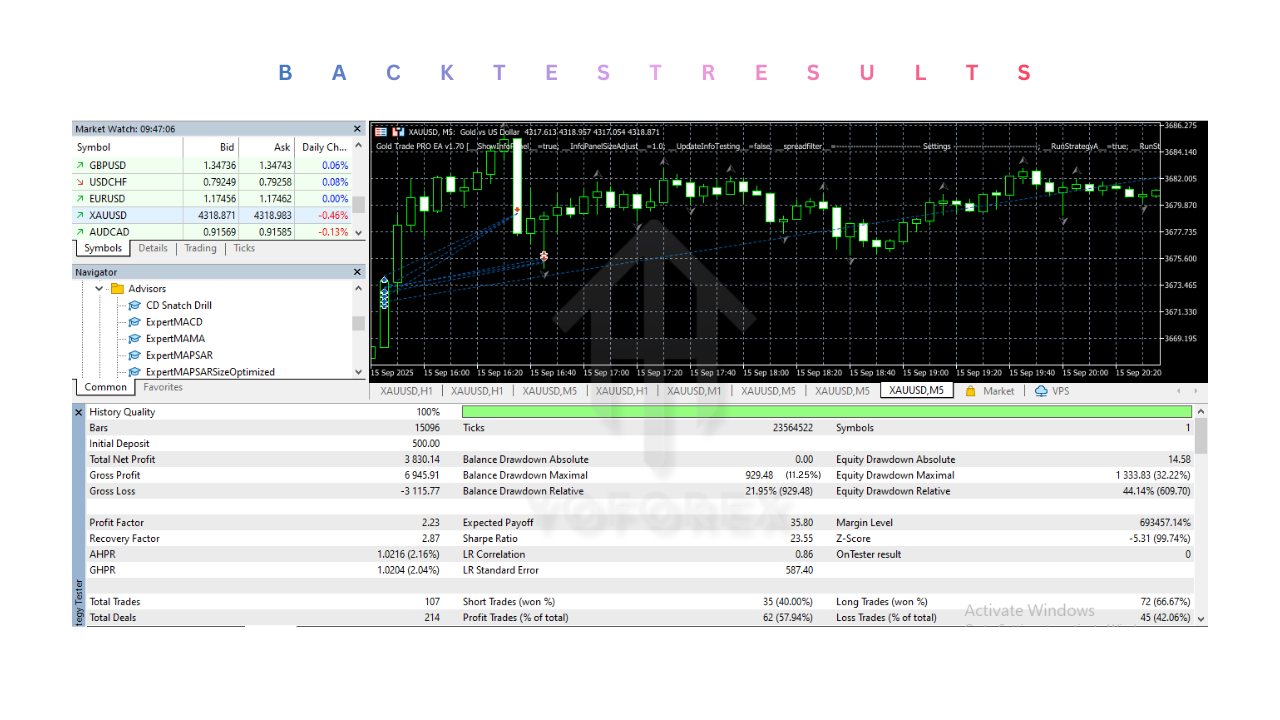The width and height of the screenshot is (1280, 720).
Task: Click the ExpertMAPSAR graduation-cap icon
Action: 134,355
